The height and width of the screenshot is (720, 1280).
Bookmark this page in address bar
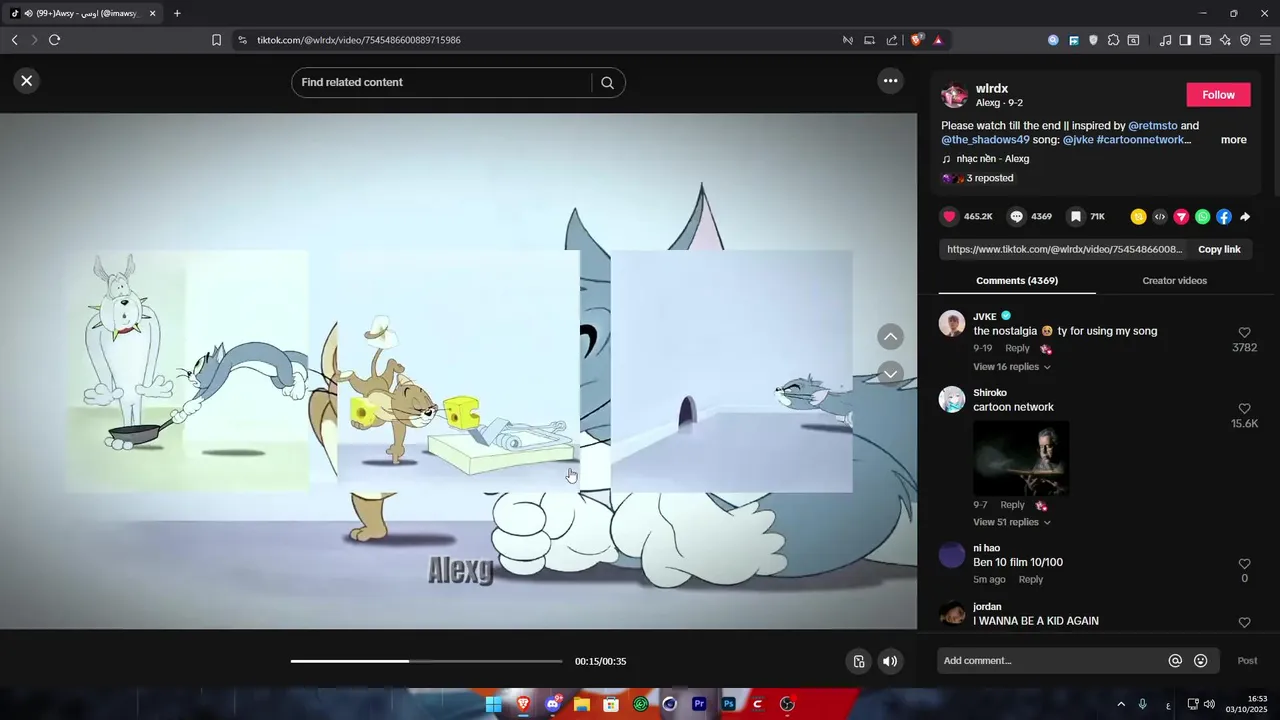tap(216, 40)
